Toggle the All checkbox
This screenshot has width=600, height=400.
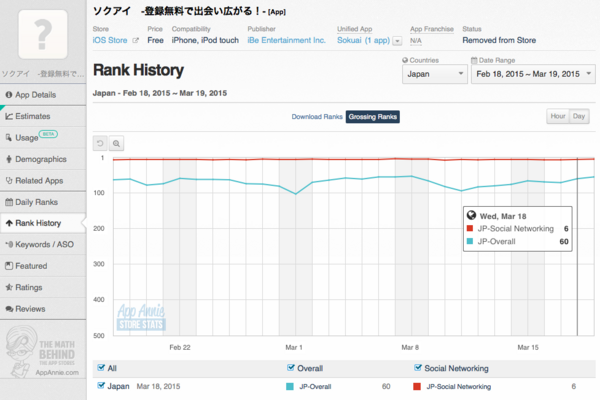pos(101,368)
